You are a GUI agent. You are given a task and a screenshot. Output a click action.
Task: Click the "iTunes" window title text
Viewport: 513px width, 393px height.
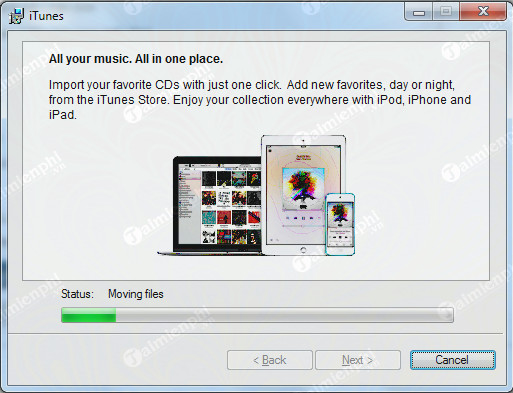46,16
